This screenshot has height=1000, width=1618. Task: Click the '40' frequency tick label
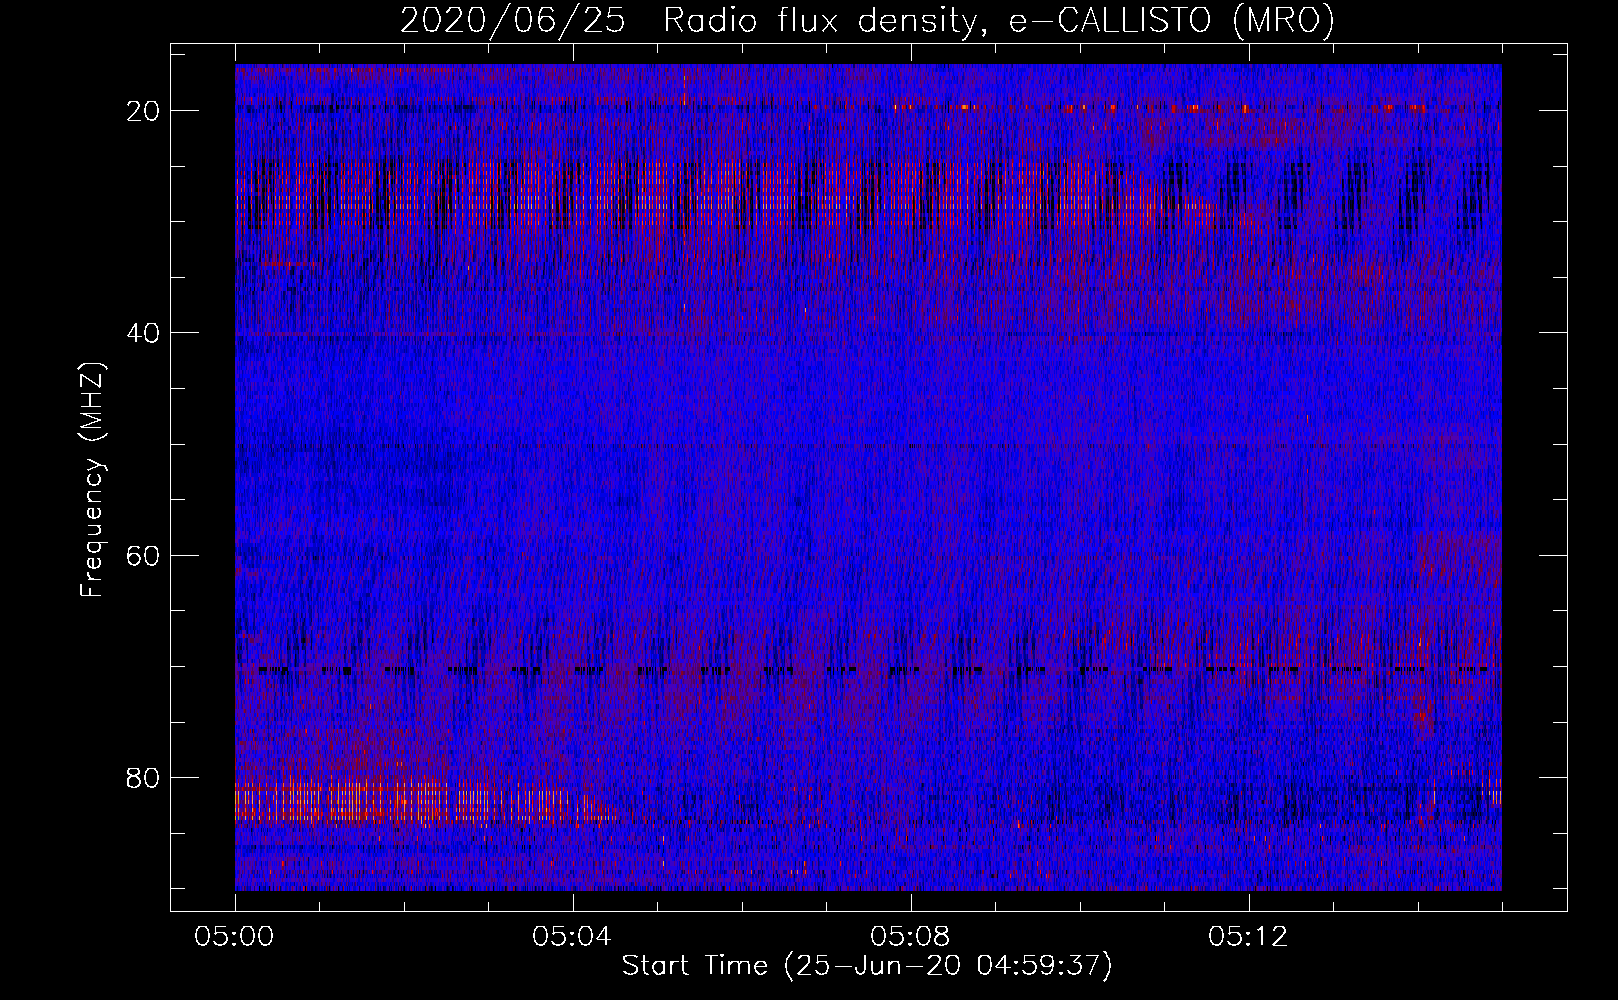coord(144,333)
